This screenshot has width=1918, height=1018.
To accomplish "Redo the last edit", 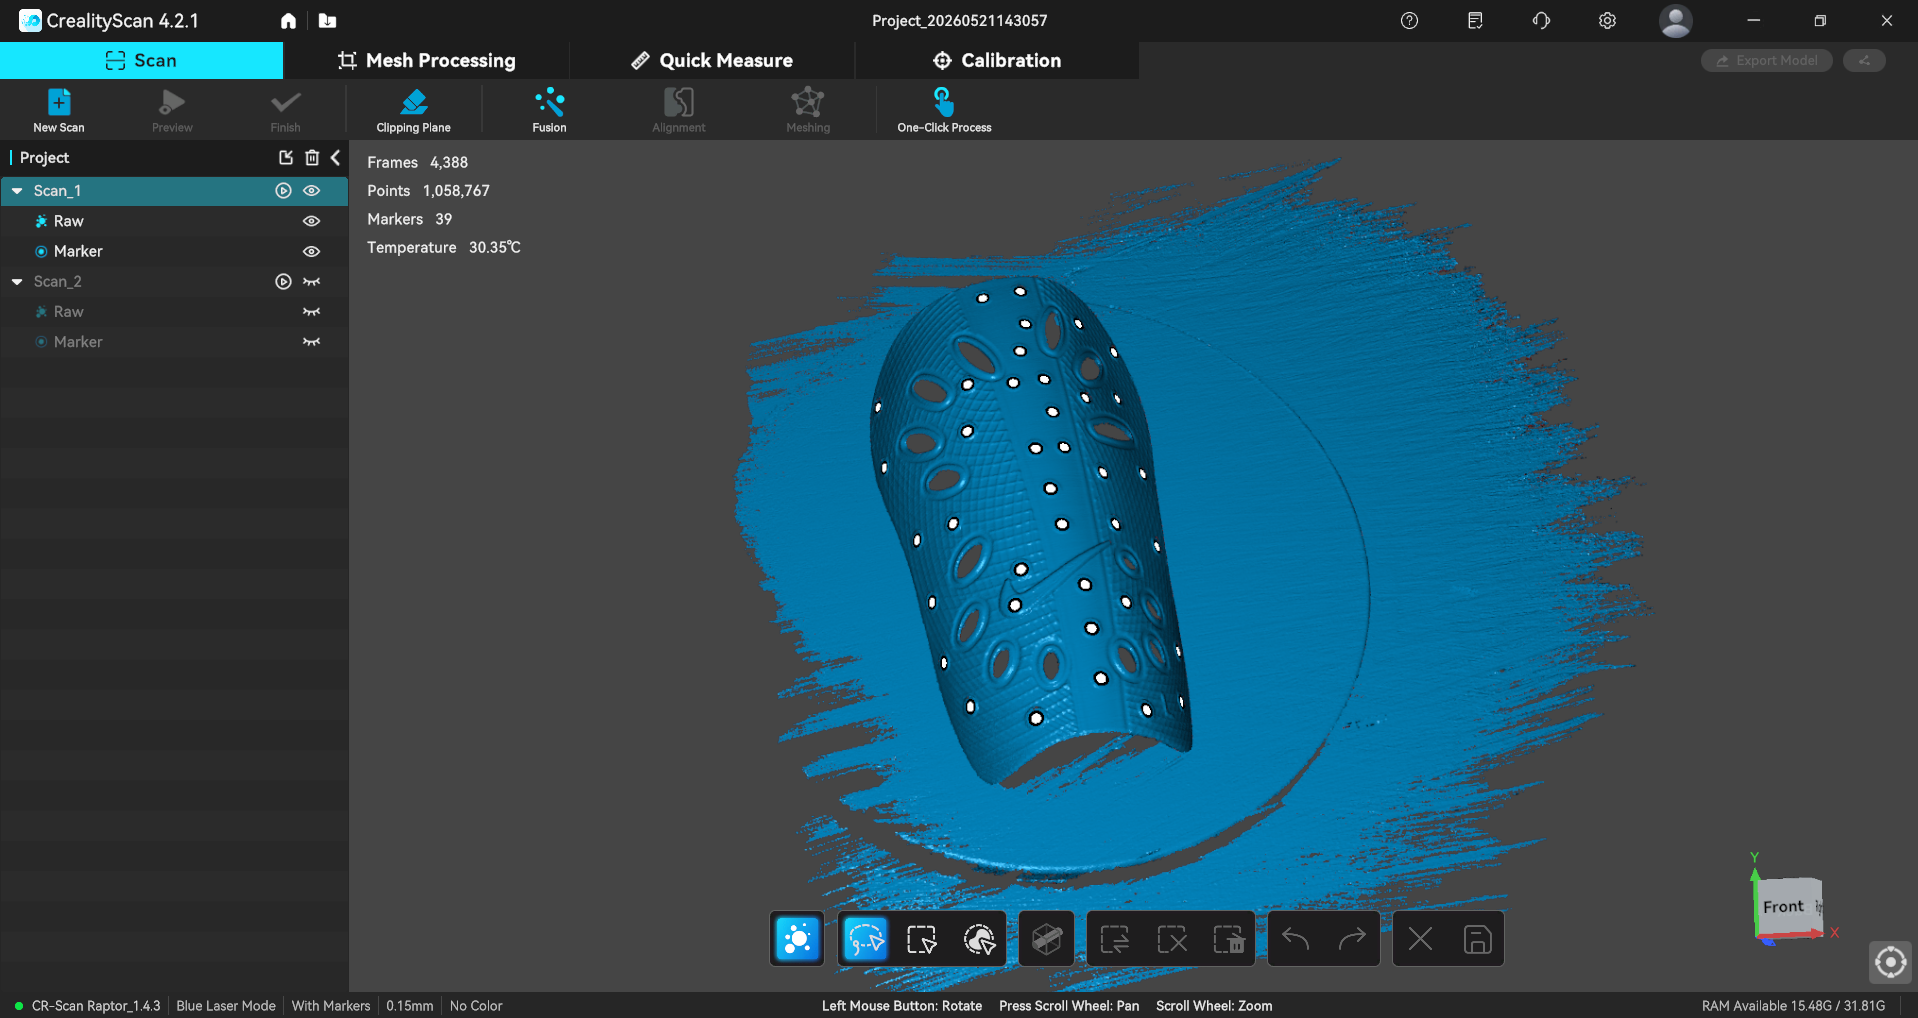I will pyautogui.click(x=1353, y=939).
